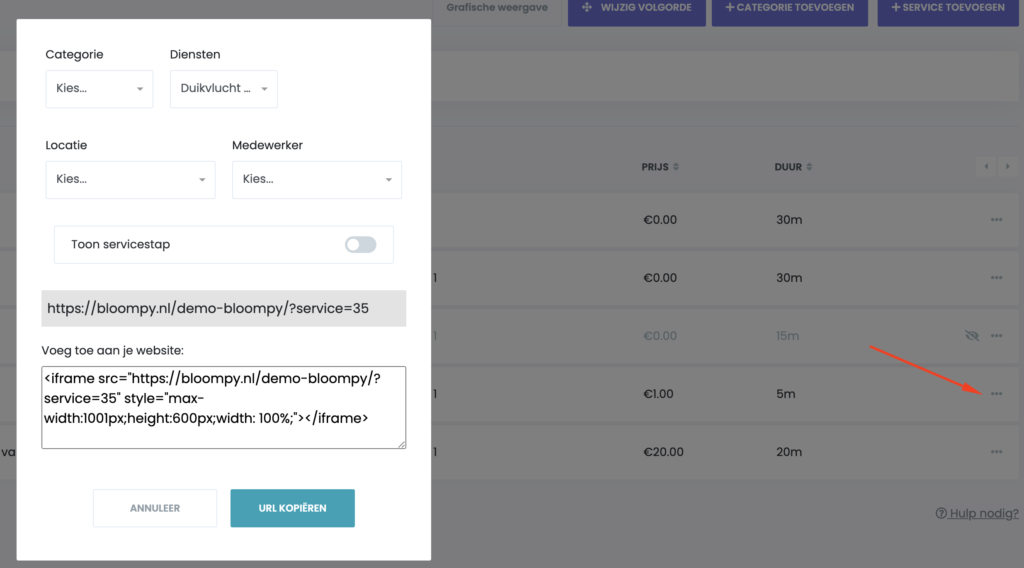This screenshot has height=568, width=1024.
Task: Click the hidden-eye icon on the 15m row
Action: [x=971, y=336]
